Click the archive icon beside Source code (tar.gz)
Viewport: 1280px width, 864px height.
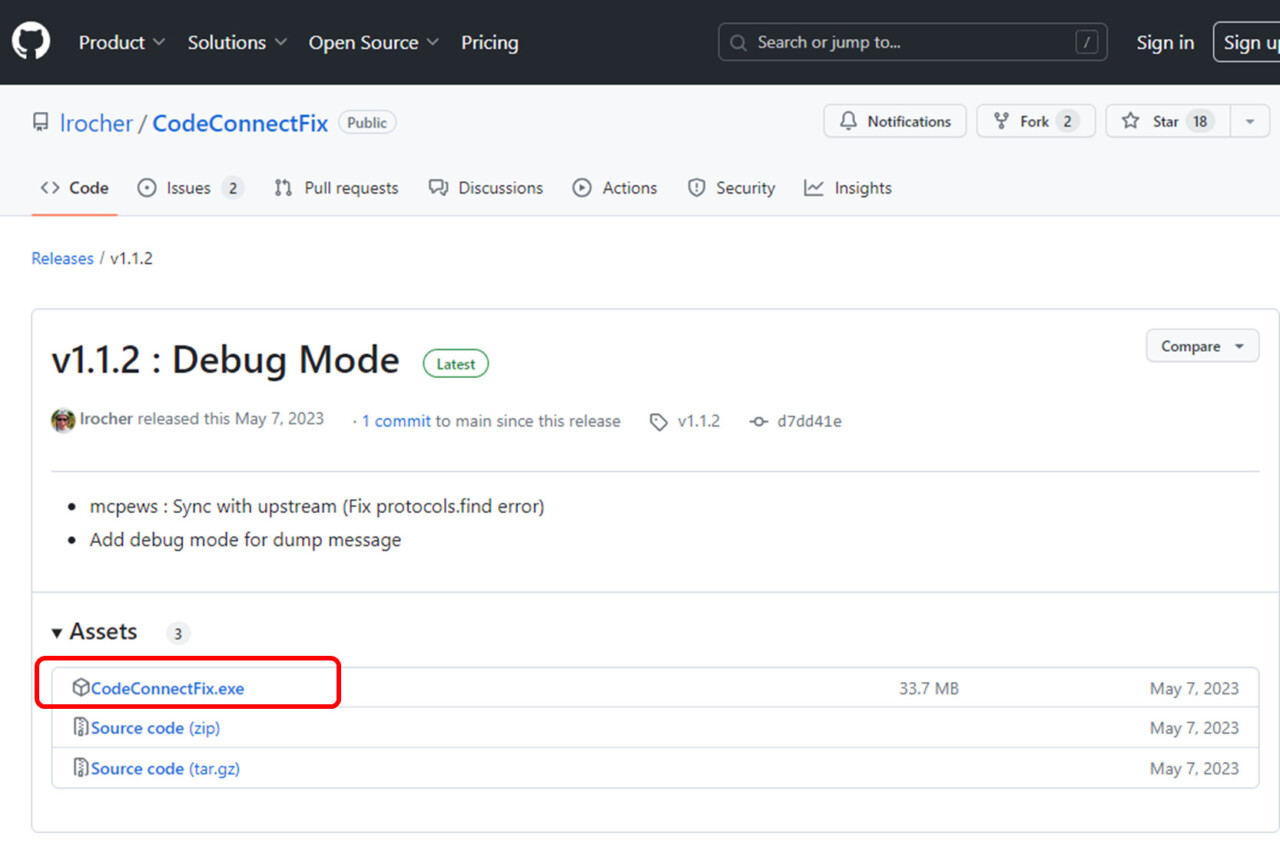[x=81, y=767]
